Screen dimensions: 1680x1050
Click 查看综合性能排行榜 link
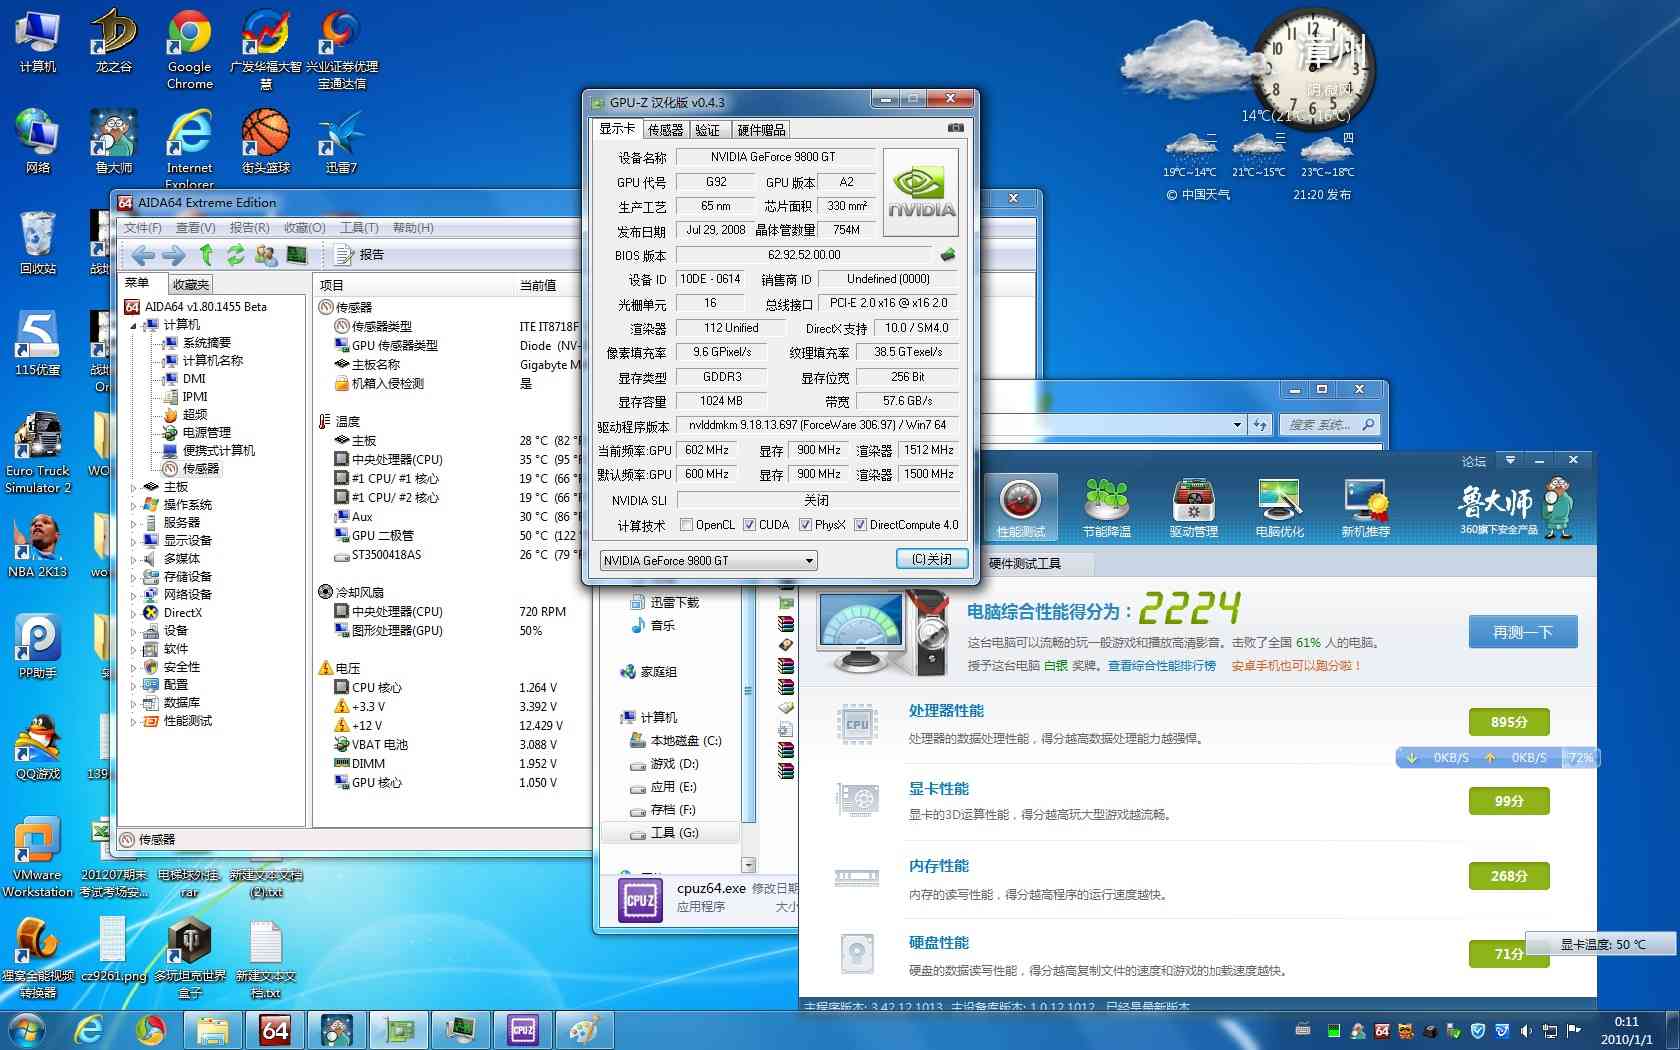1162,666
